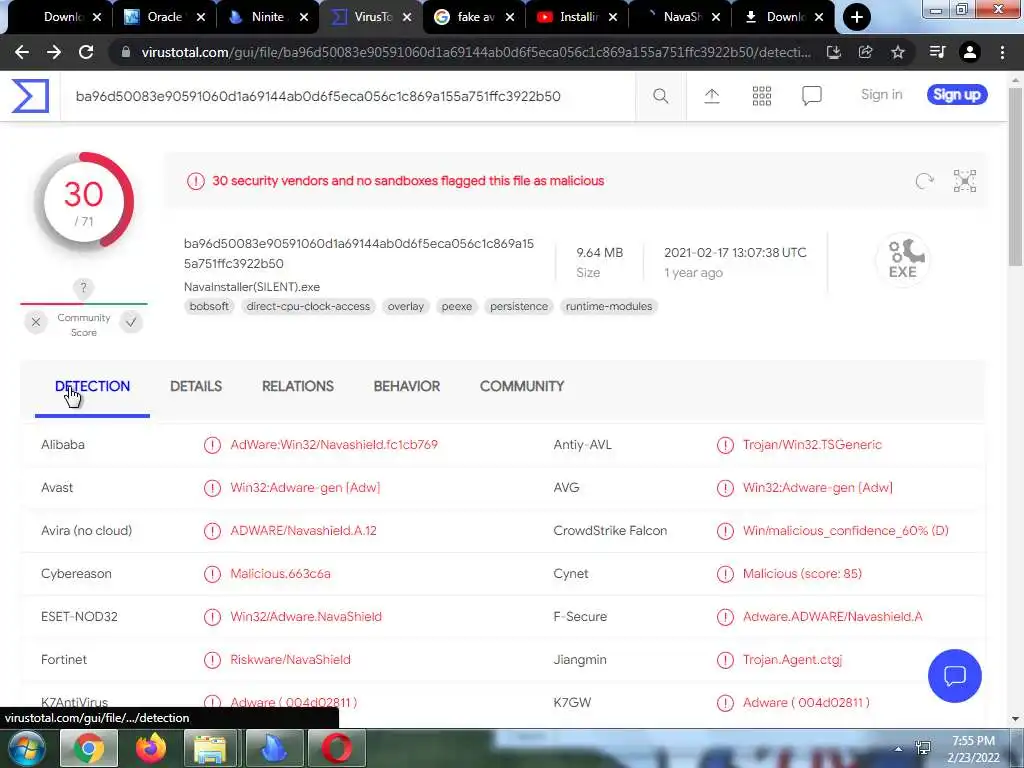Switch to the fake av Google tab

pyautogui.click(x=473, y=17)
